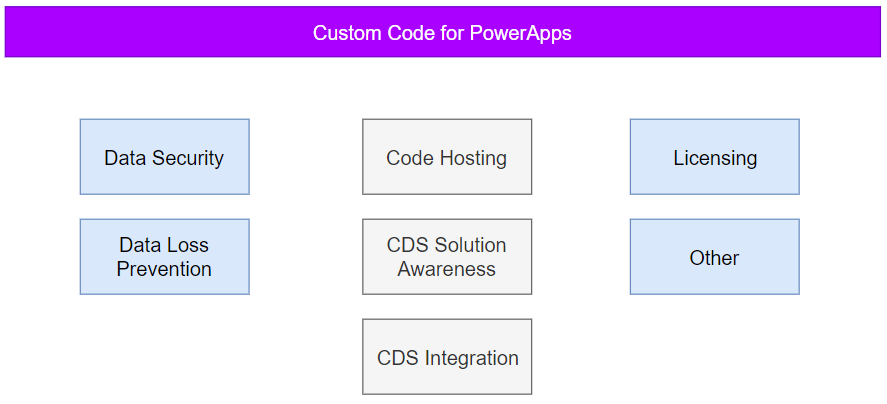Viewport: 887px width, 404px height.
Task: Click the word PowerApps in the banner title
Action: pyautogui.click(x=520, y=33)
